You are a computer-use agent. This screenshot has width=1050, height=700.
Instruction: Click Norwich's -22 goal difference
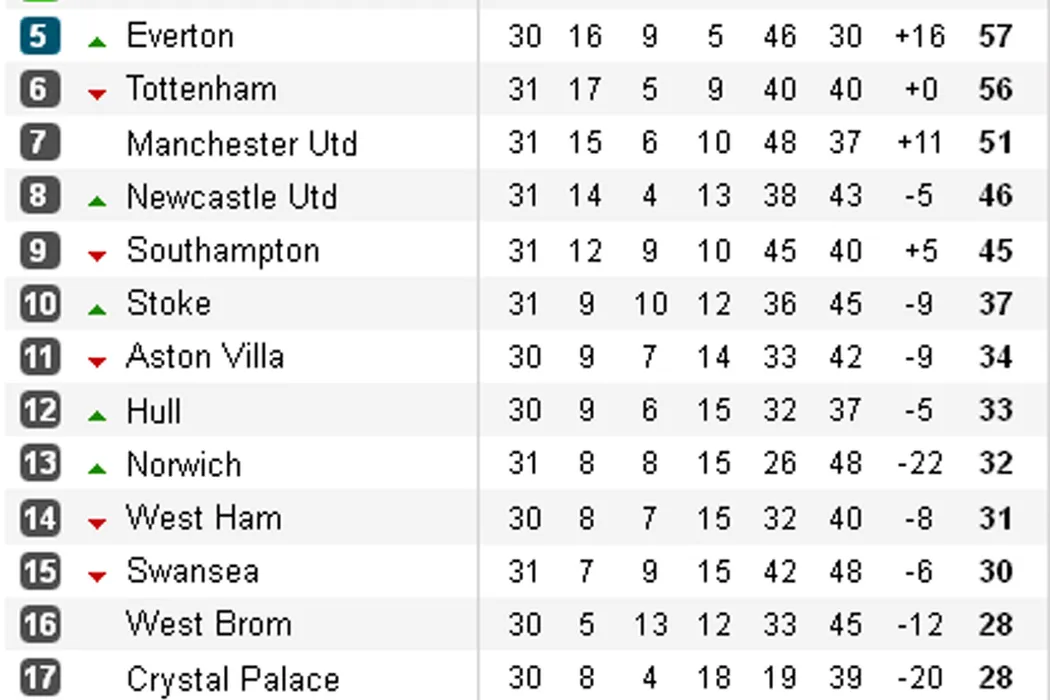(x=919, y=464)
